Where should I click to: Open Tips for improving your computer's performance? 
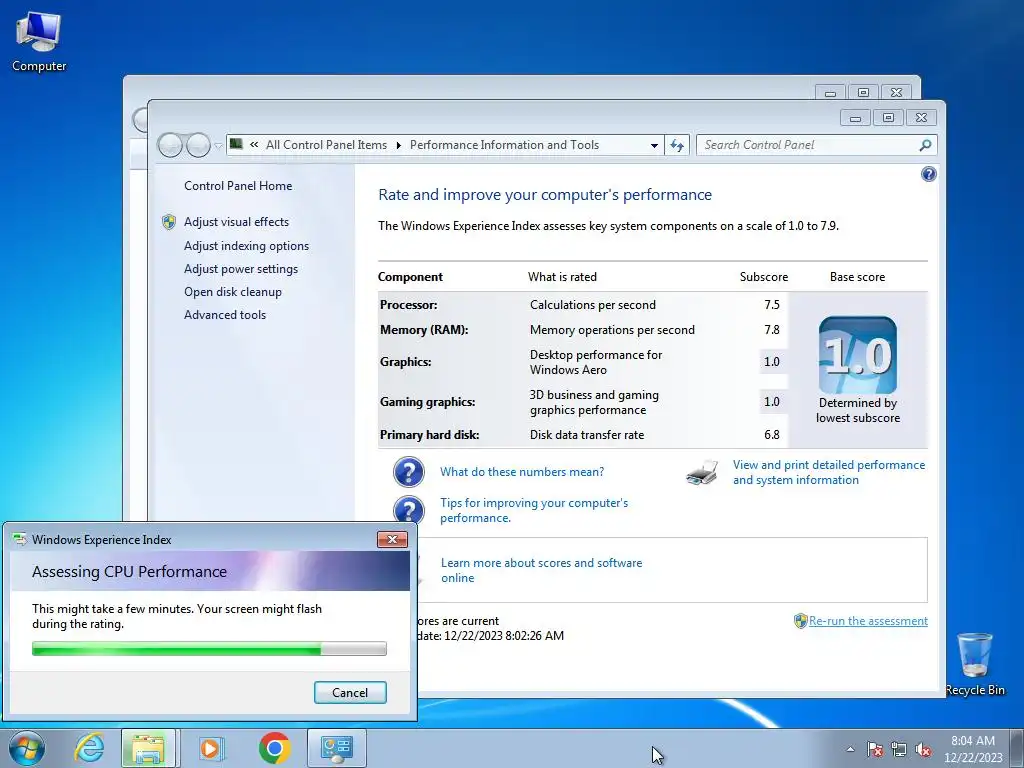534,510
